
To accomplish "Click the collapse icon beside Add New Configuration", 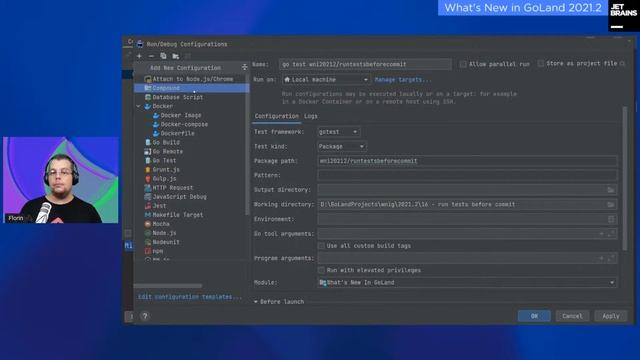I will pyautogui.click(x=244, y=67).
